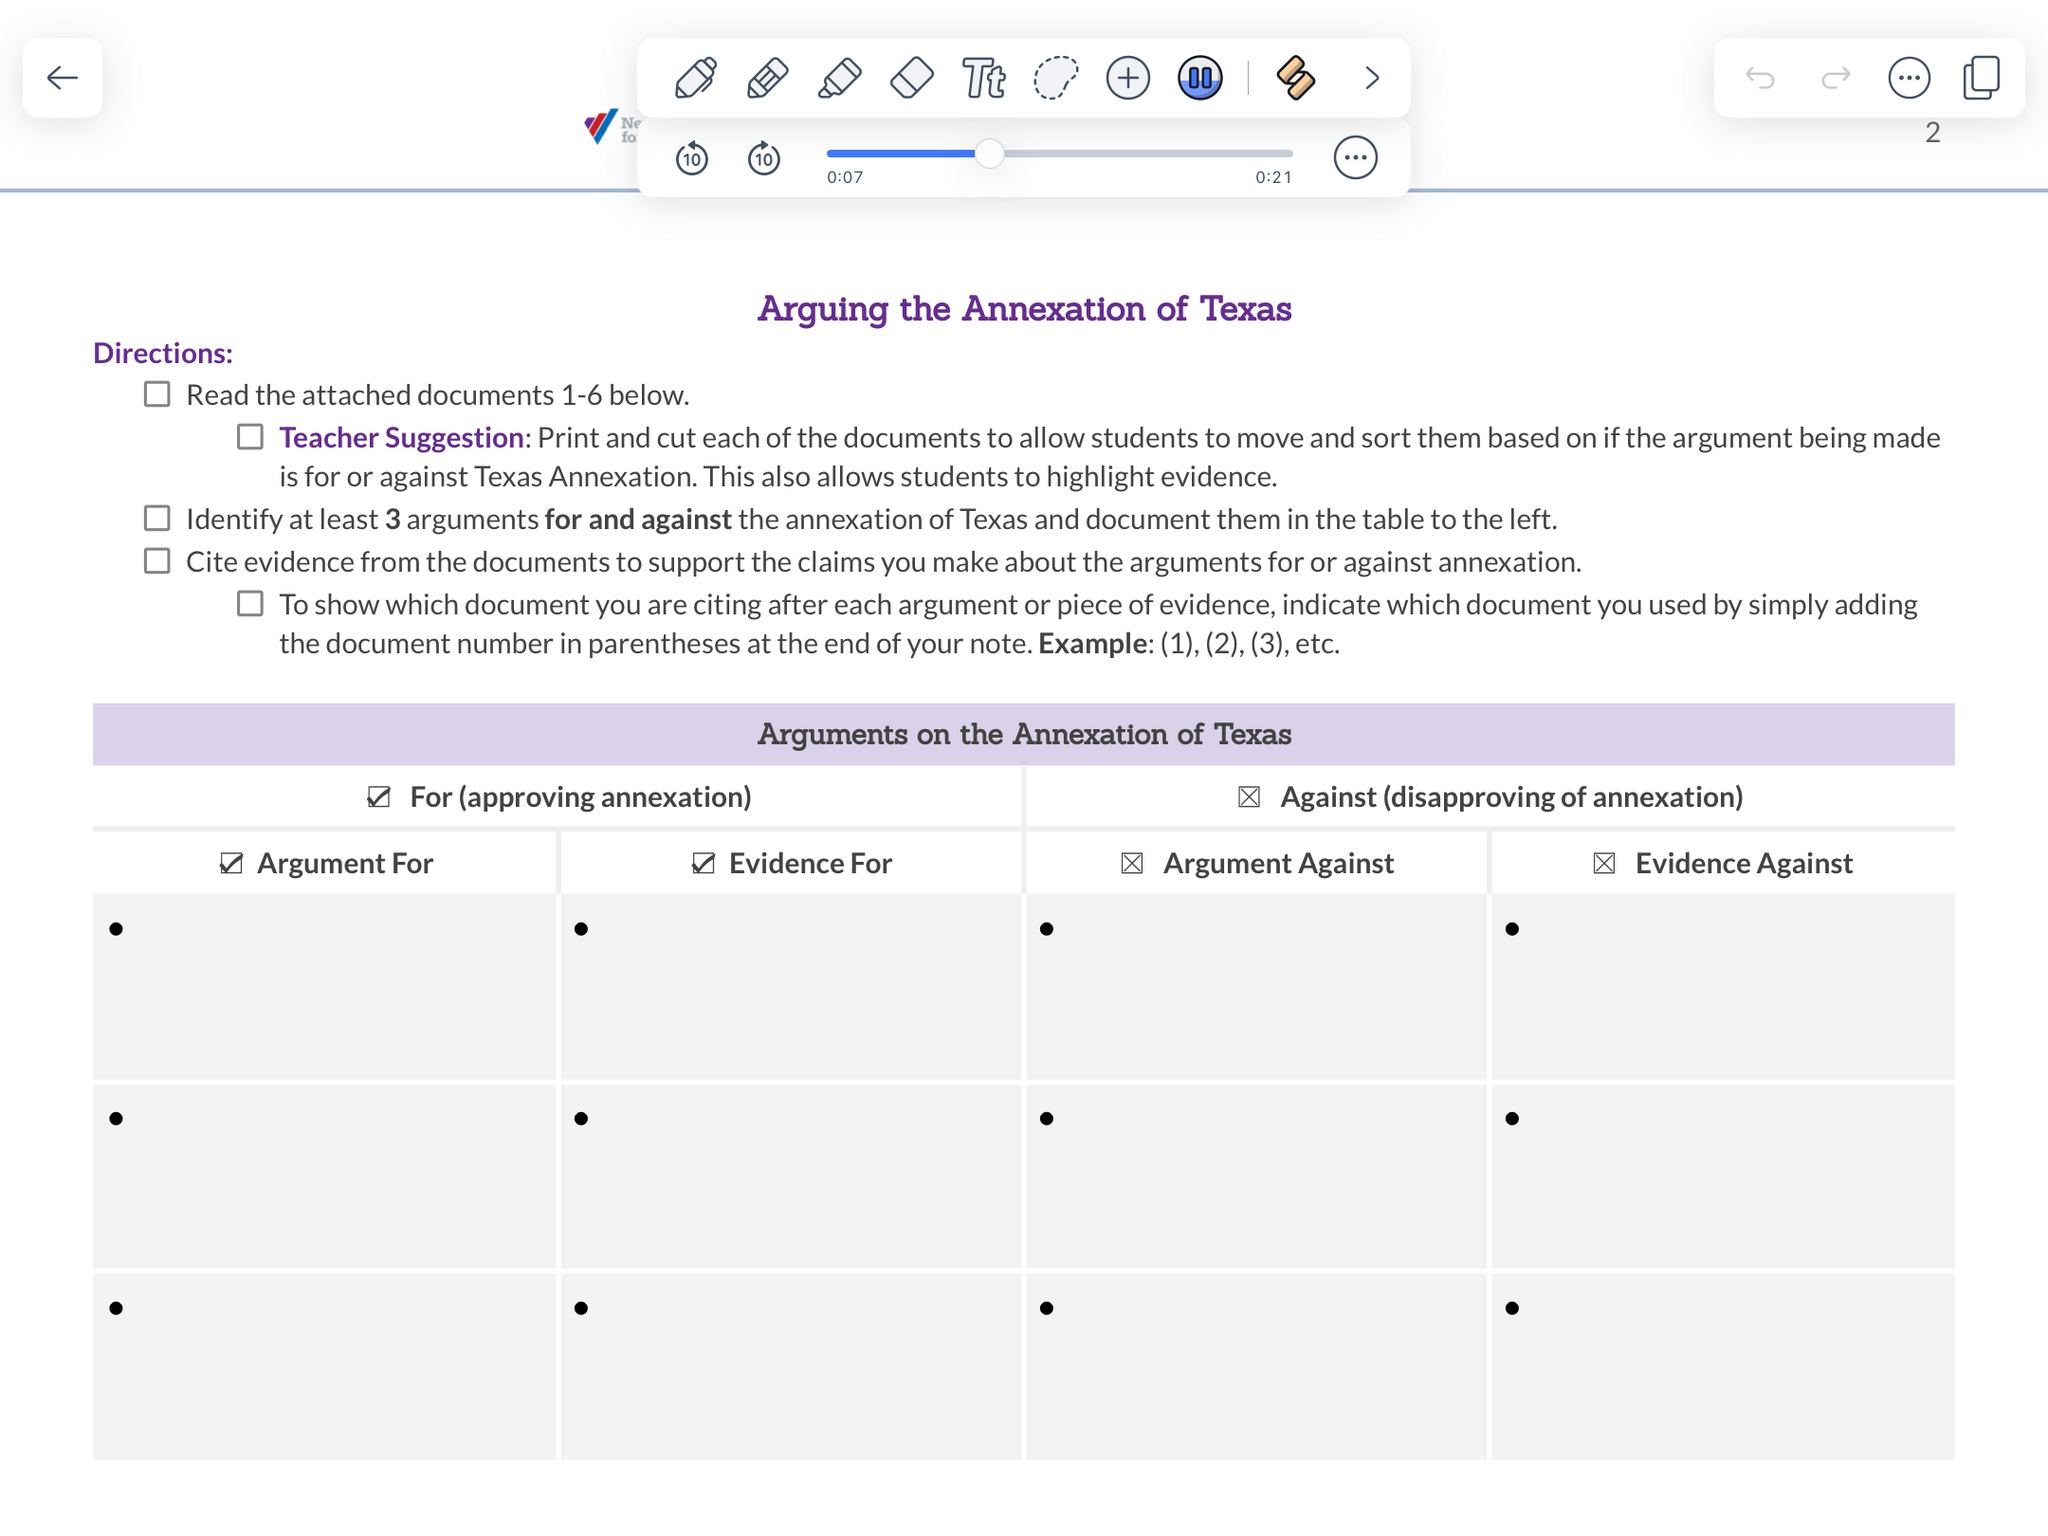Select the pen tool

(695, 78)
